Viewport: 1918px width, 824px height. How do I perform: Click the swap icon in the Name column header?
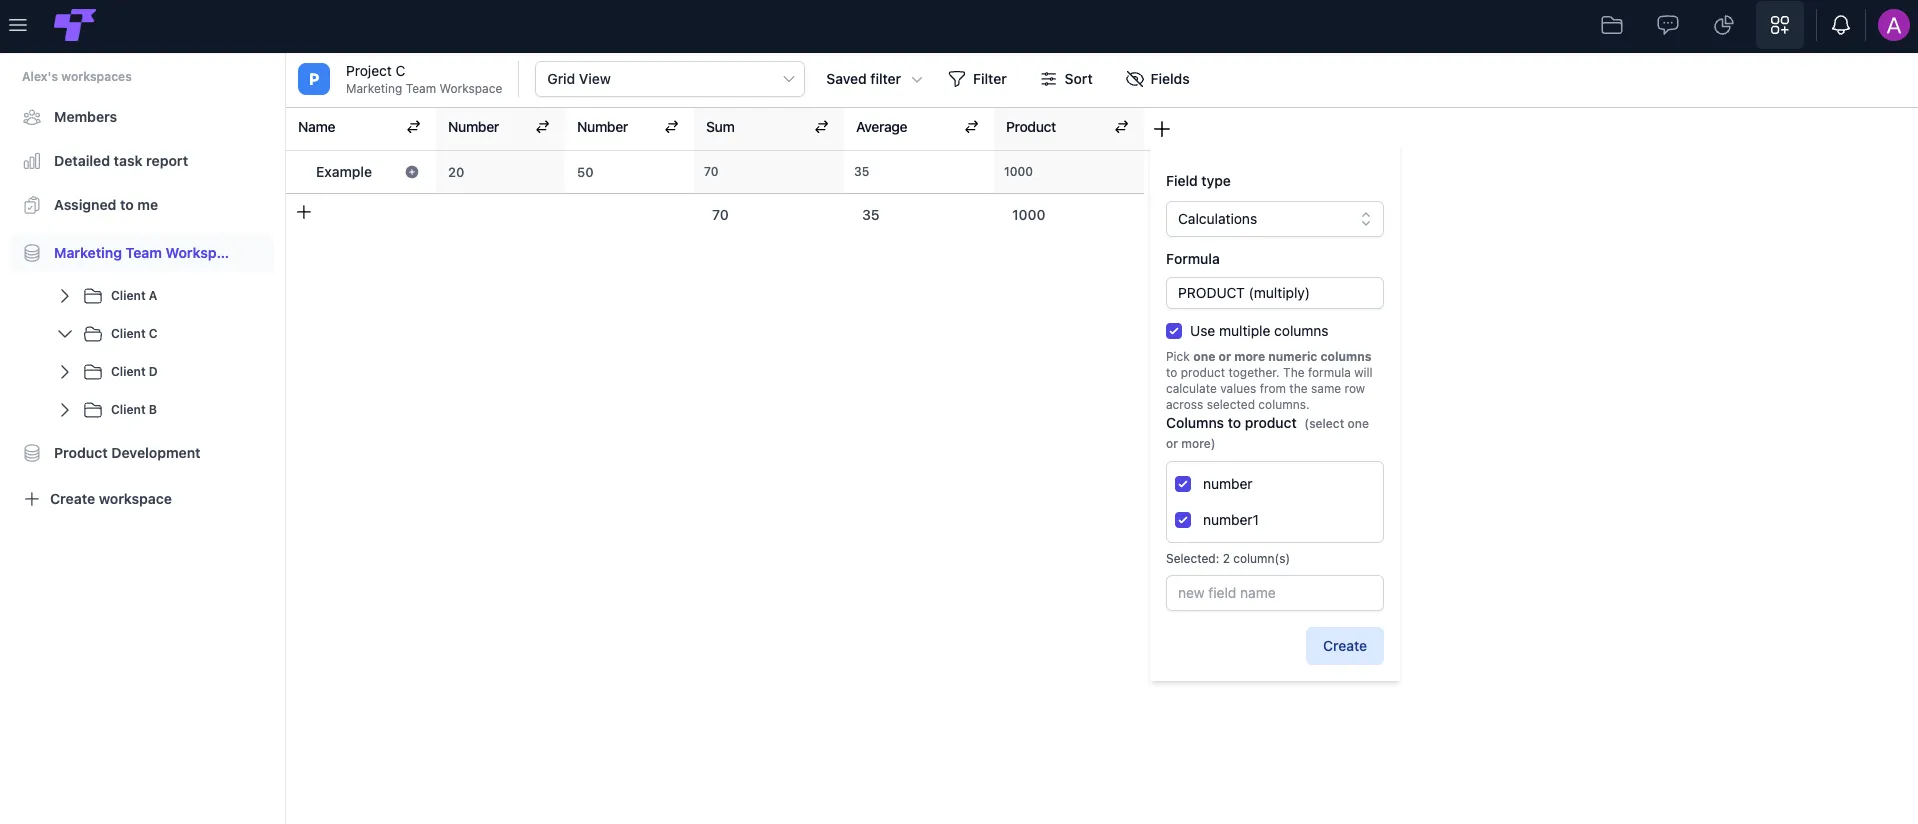pos(414,127)
